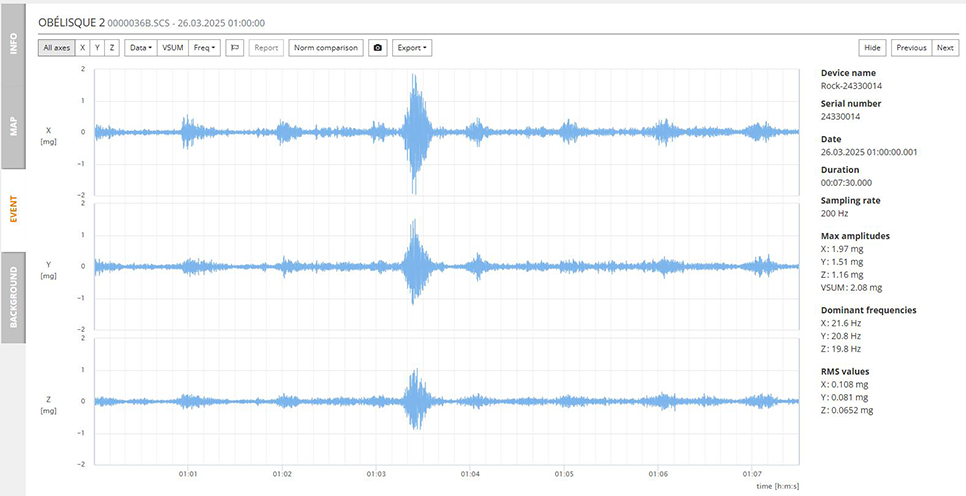
Task: Click the 01:07 time axis label
Action: (752, 475)
